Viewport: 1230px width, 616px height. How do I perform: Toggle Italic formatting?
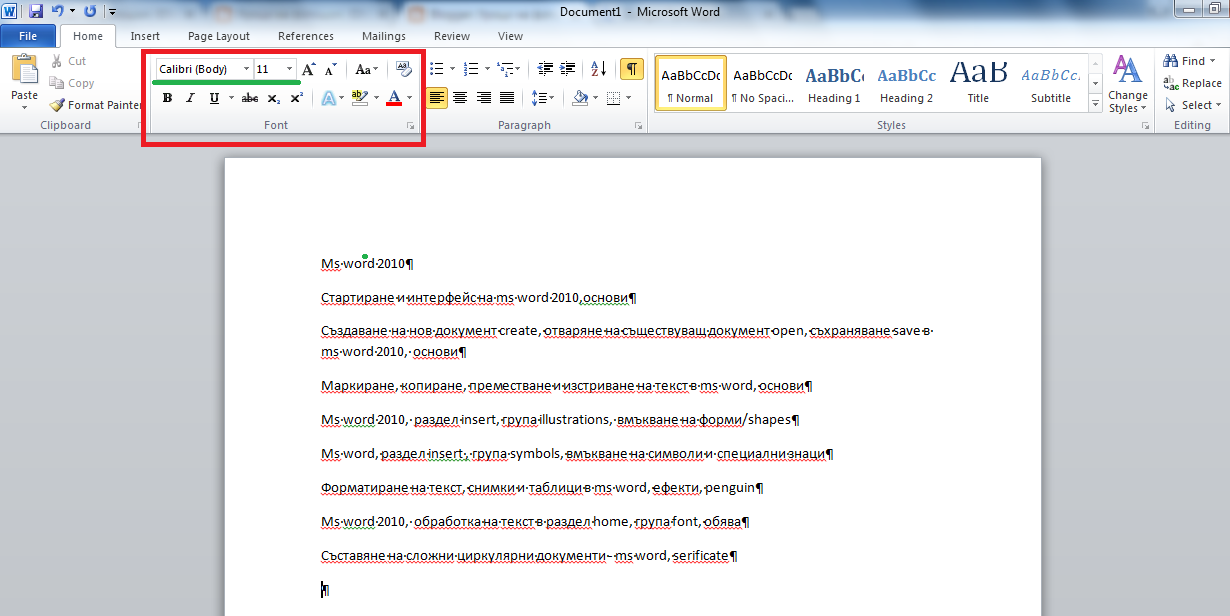point(190,98)
